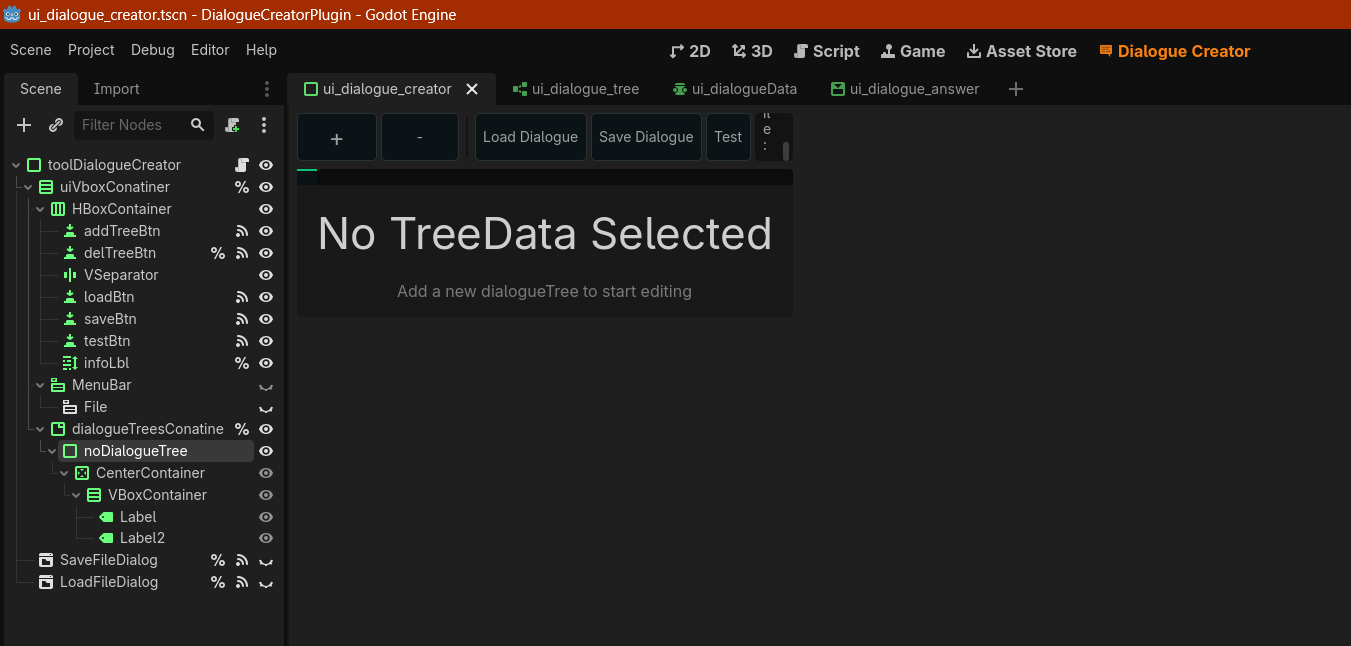Viewport: 1351px width, 646px height.
Task: Click unique-name percent icon on uiVboxConatiner
Action: coord(241,187)
